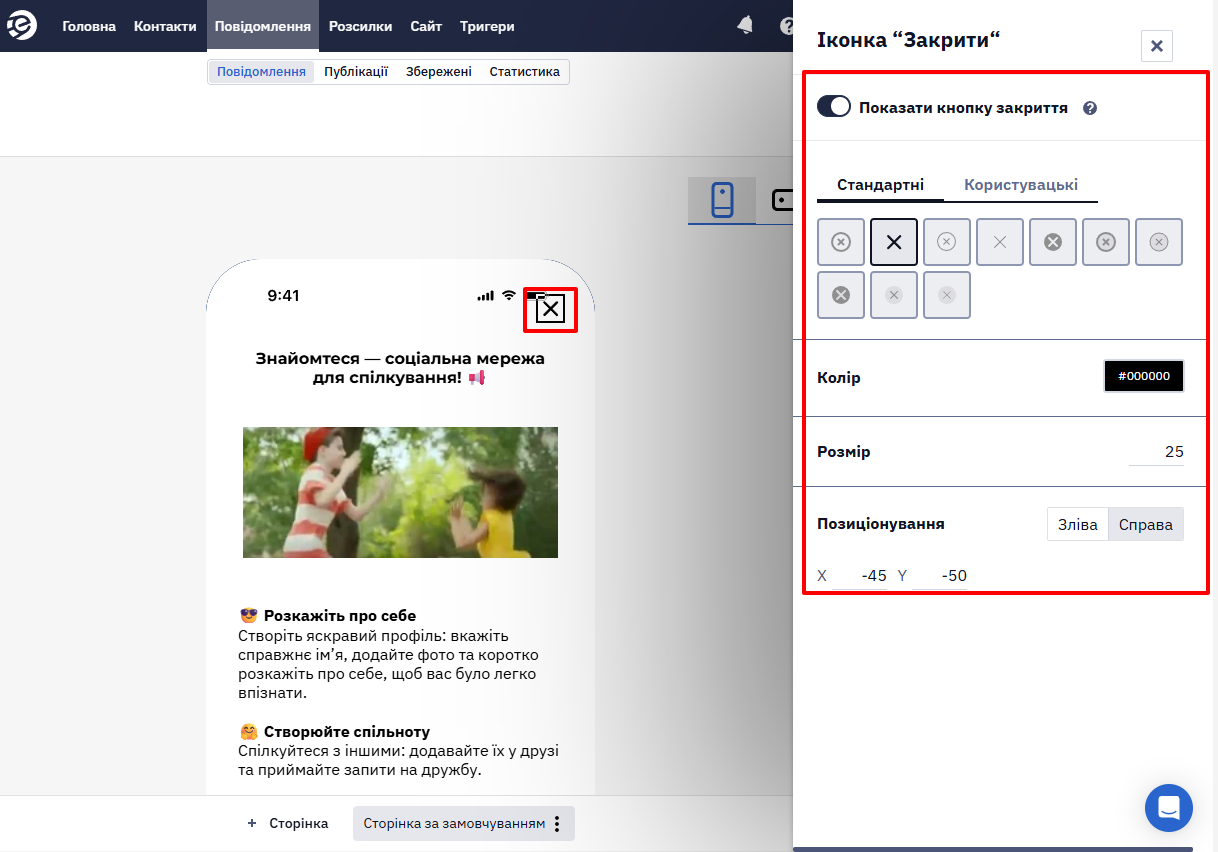This screenshot has width=1218, height=852.
Task: Switch to Стандартні icons tab
Action: (x=881, y=185)
